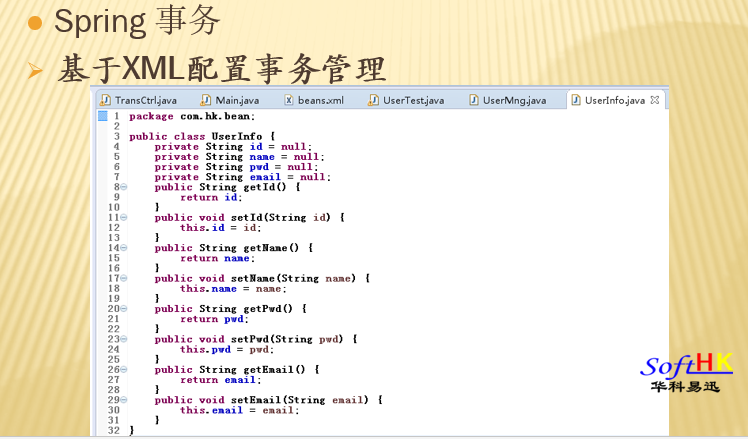
Task: Click the blue marker beside line 1
Action: coord(103,116)
